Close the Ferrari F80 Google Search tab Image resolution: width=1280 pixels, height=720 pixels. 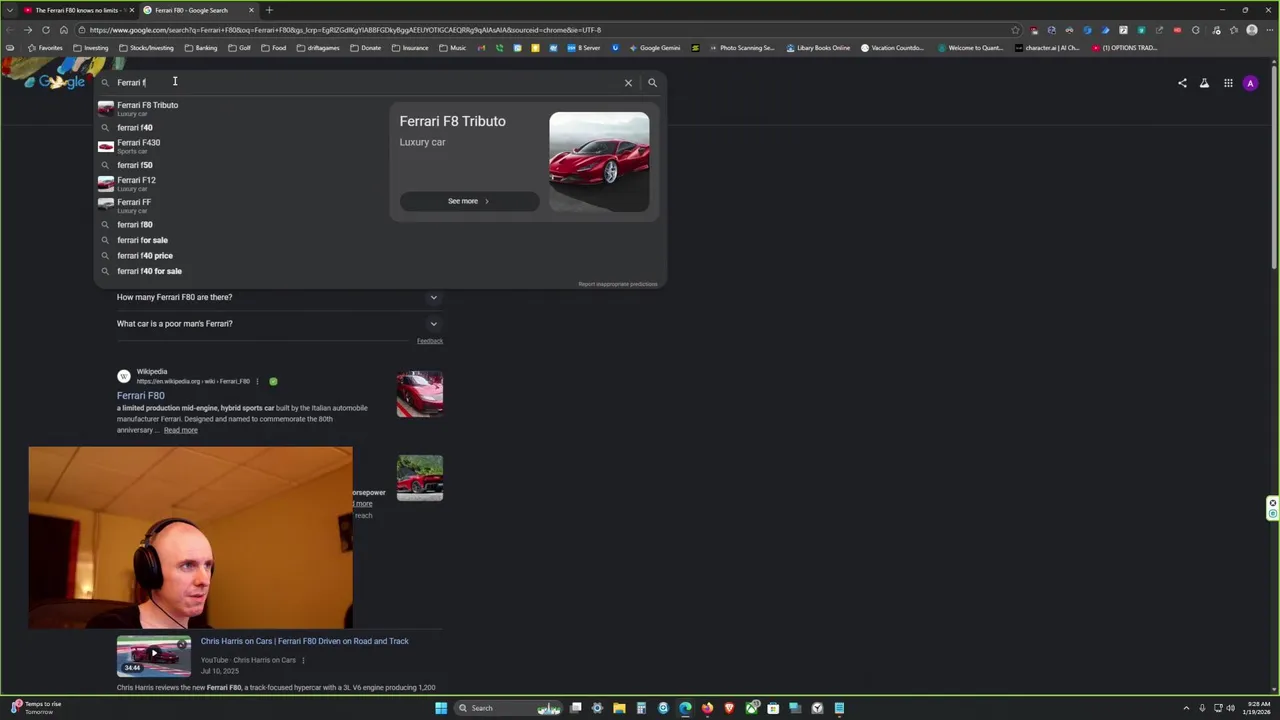coord(251,10)
